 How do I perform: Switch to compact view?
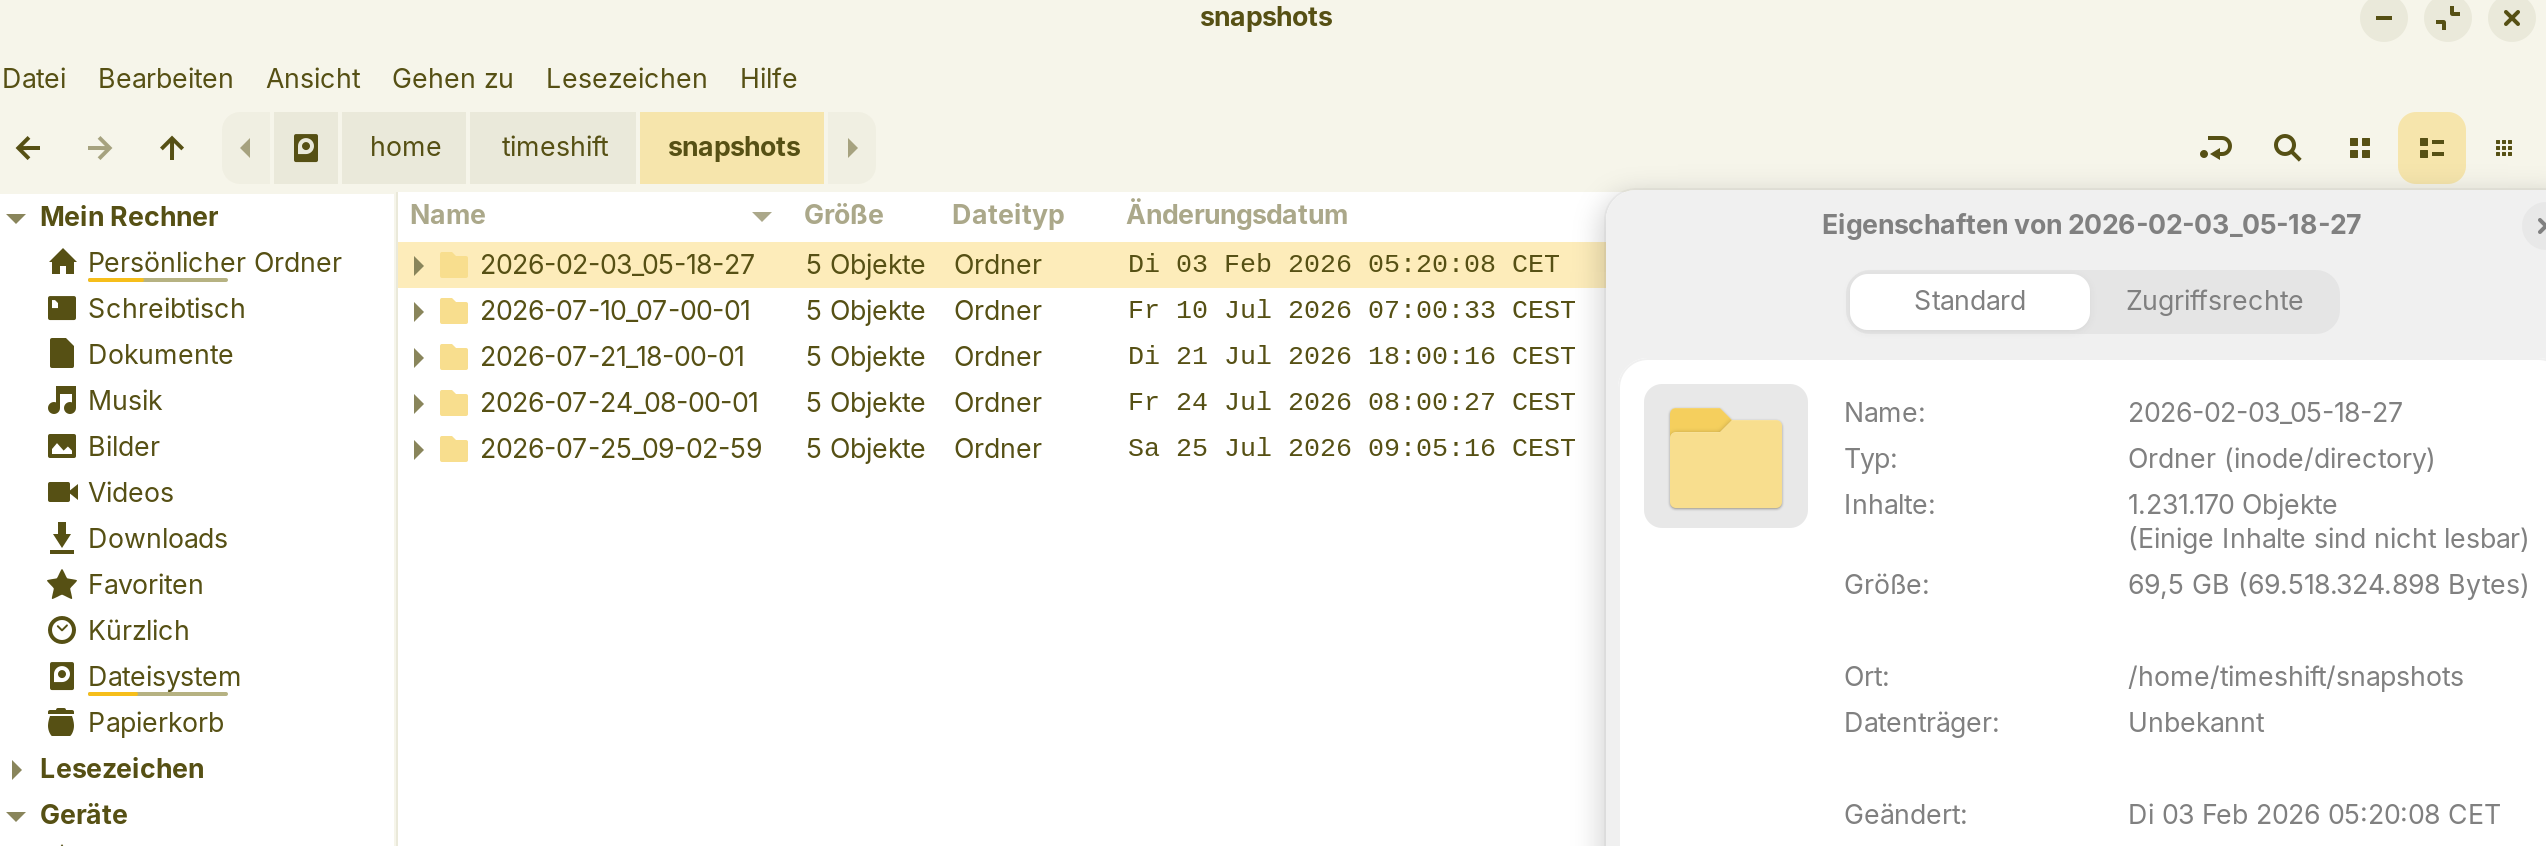[x=2503, y=148]
